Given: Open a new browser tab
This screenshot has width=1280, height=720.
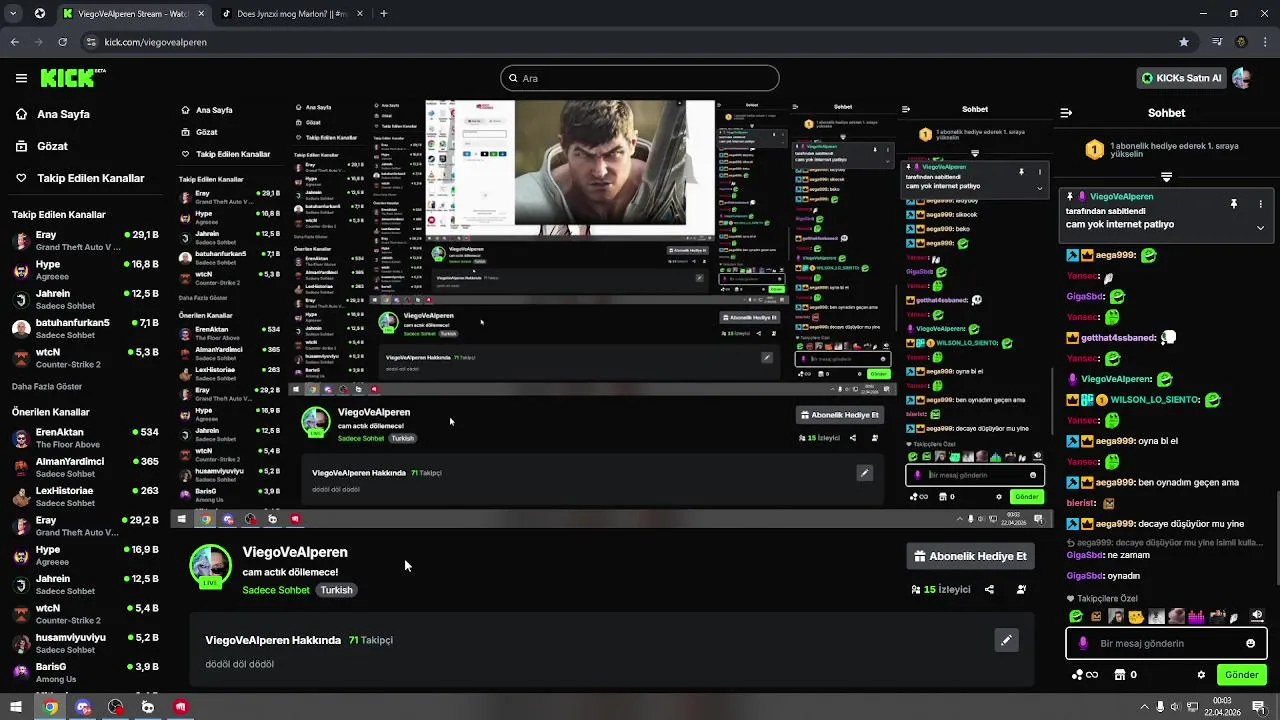Looking at the screenshot, I should [x=383, y=14].
